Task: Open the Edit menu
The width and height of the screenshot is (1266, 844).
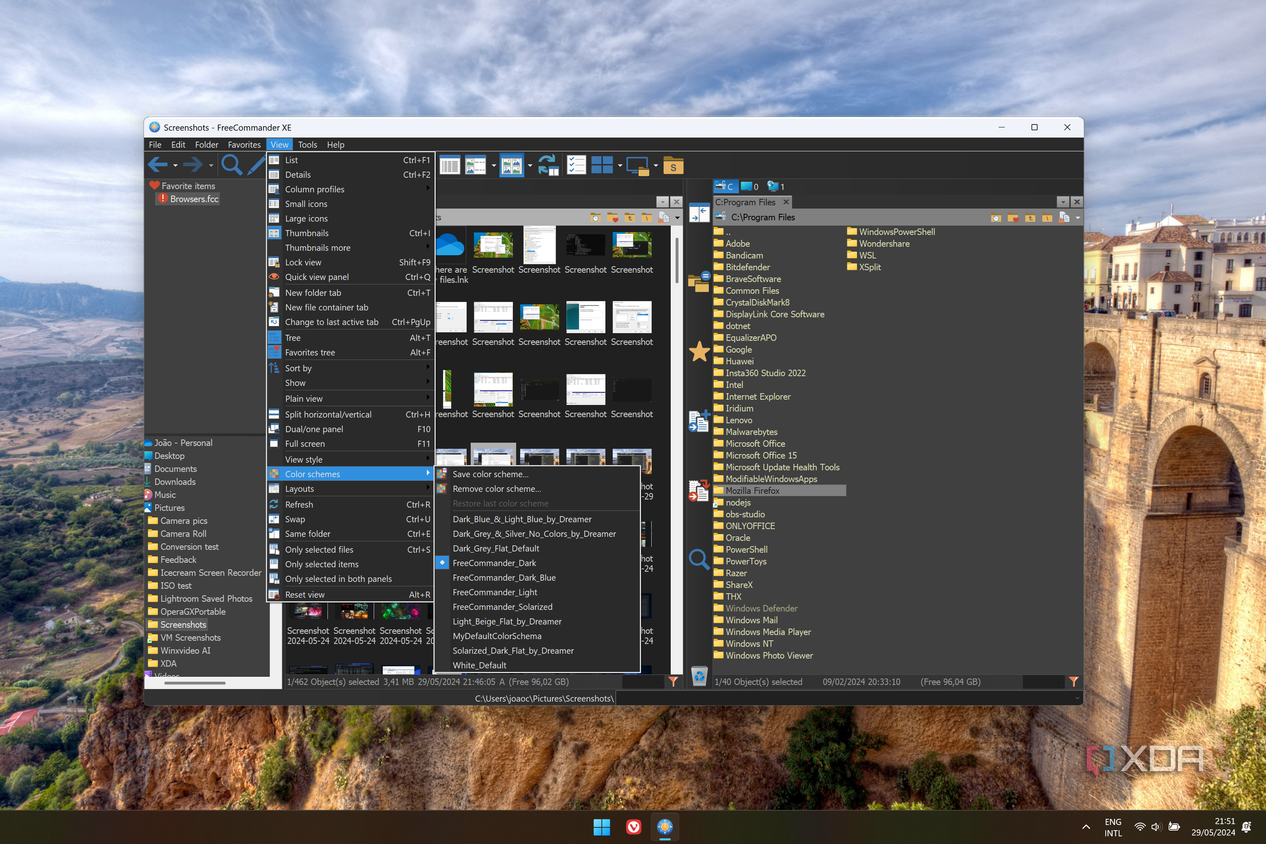Action: (x=178, y=145)
